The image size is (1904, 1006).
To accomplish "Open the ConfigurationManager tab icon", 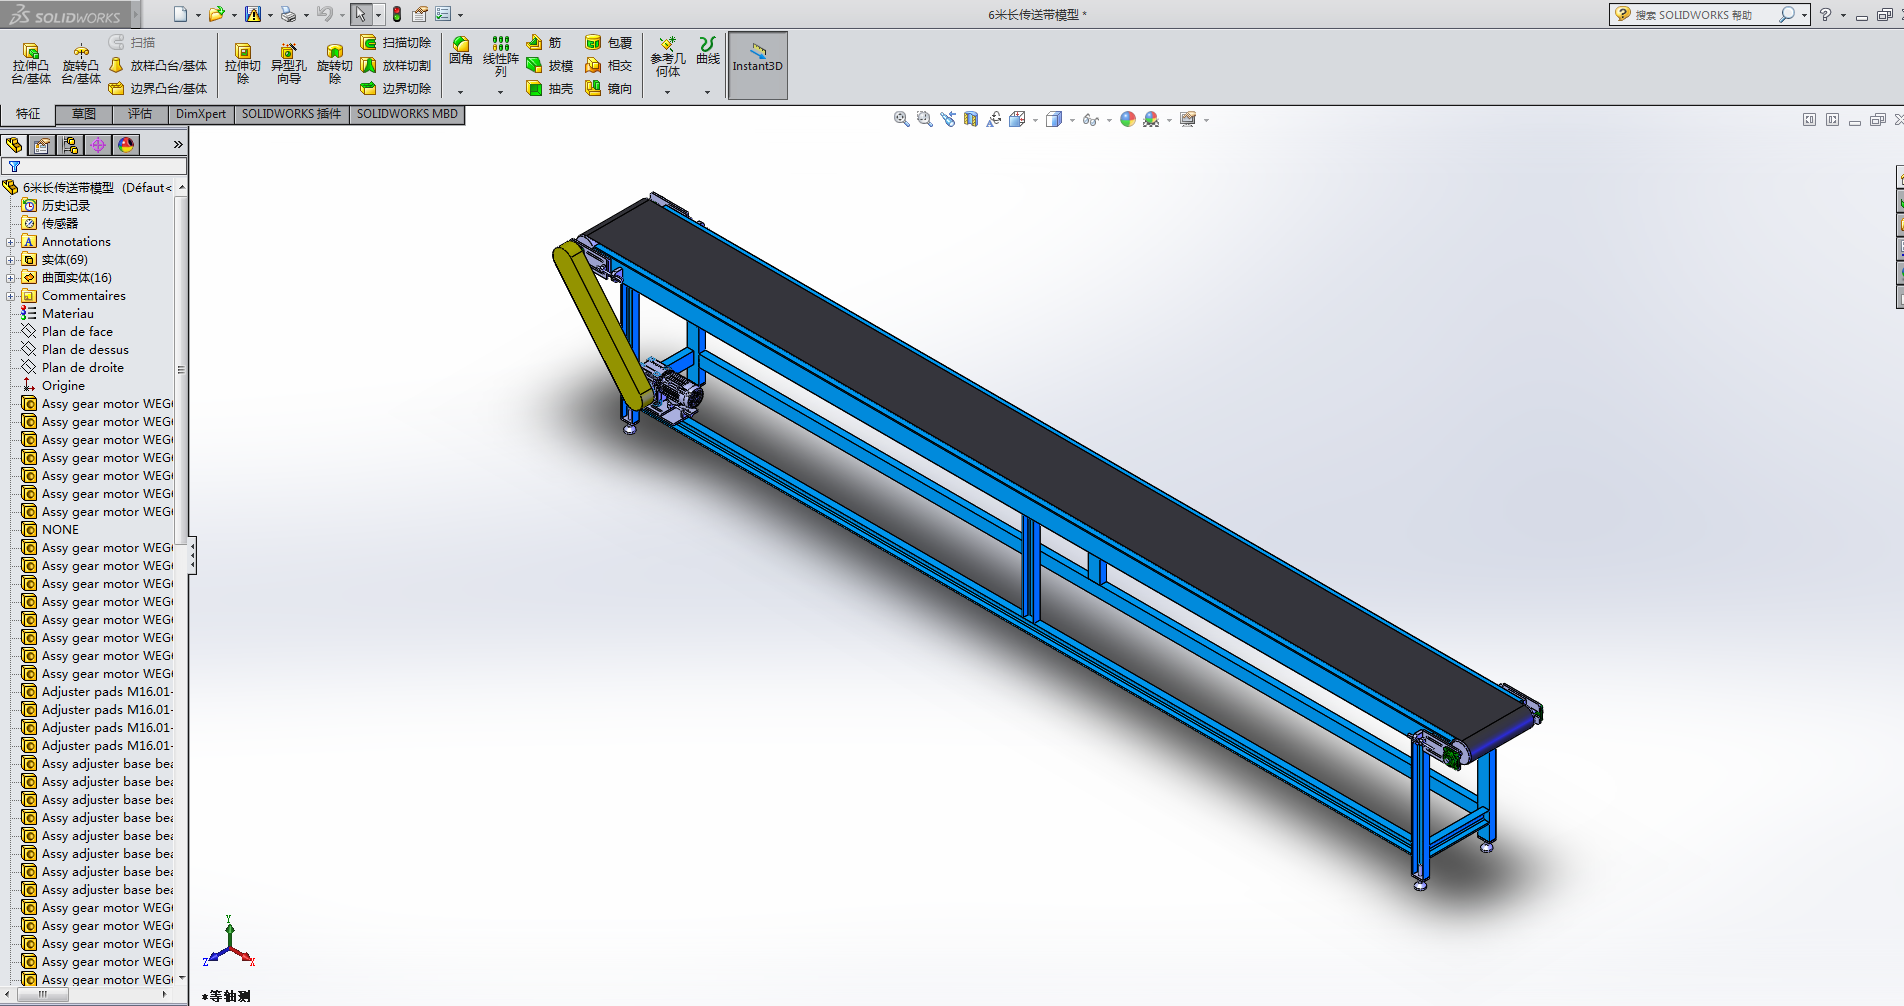I will pos(70,145).
